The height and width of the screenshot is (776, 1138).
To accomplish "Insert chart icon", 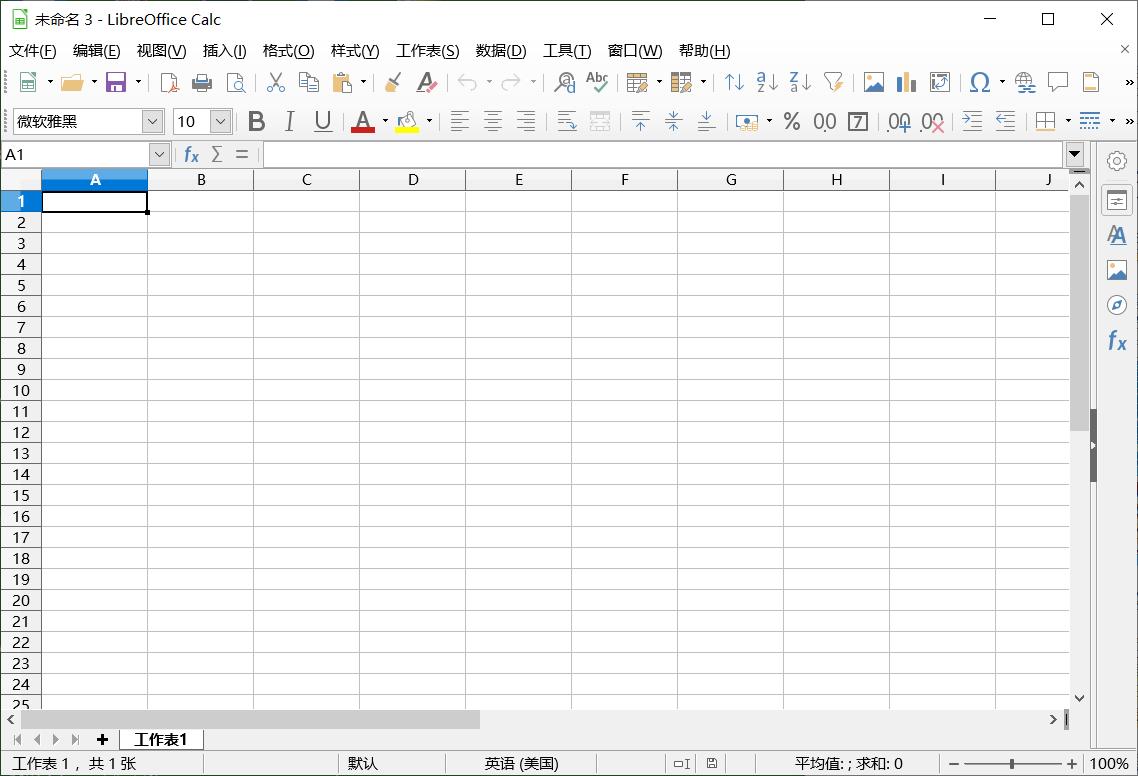I will 906,82.
